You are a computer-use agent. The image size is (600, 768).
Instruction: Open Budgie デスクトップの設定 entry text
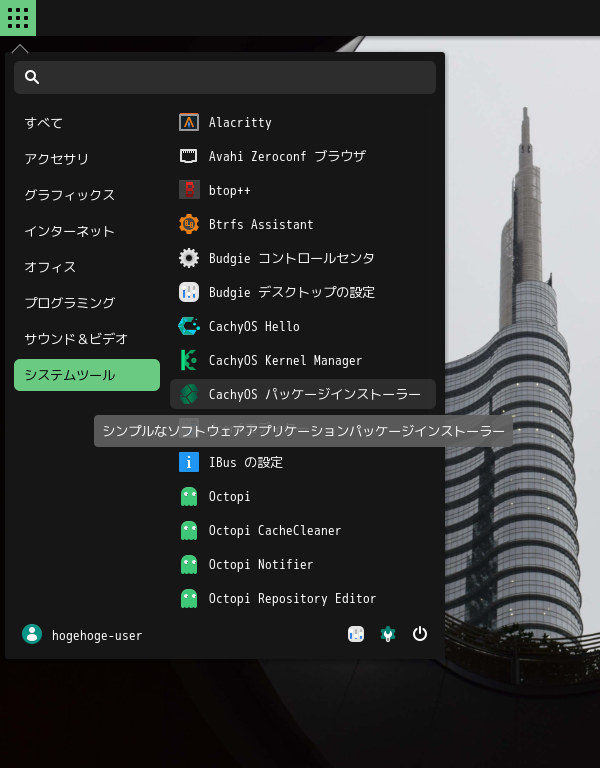click(292, 292)
